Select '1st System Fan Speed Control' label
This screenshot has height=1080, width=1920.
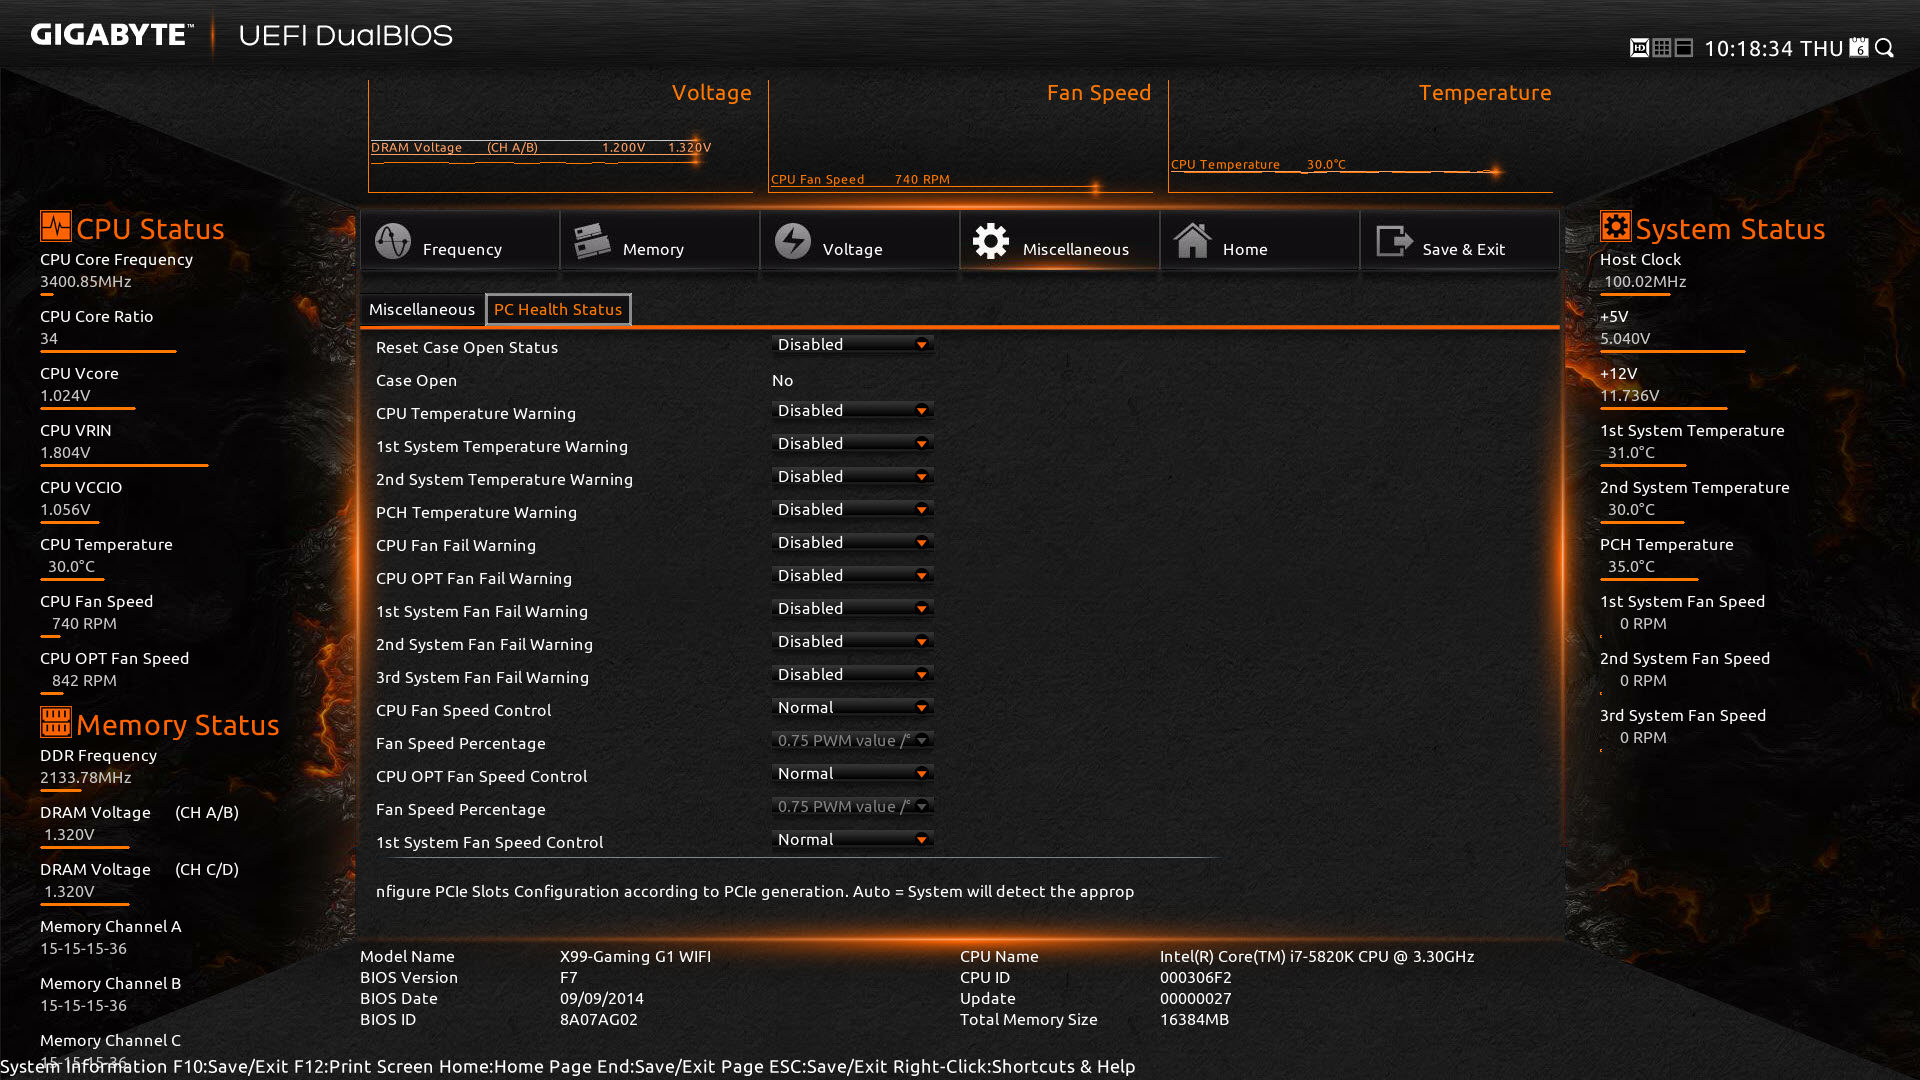pos(490,842)
